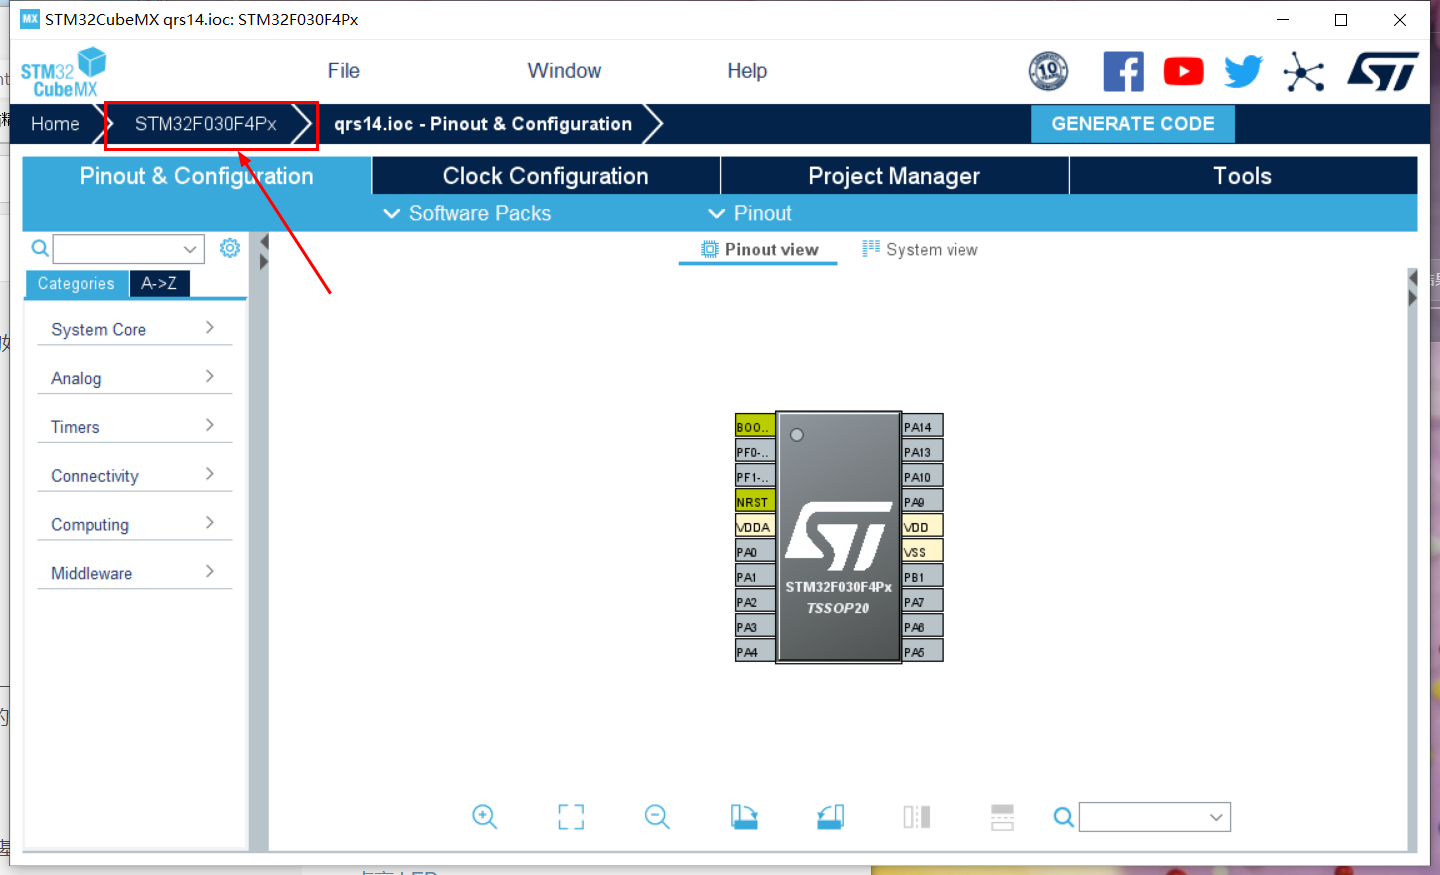Open the pin search dropdown at the bottom
This screenshot has height=875, width=1440.
[x=1216, y=817]
